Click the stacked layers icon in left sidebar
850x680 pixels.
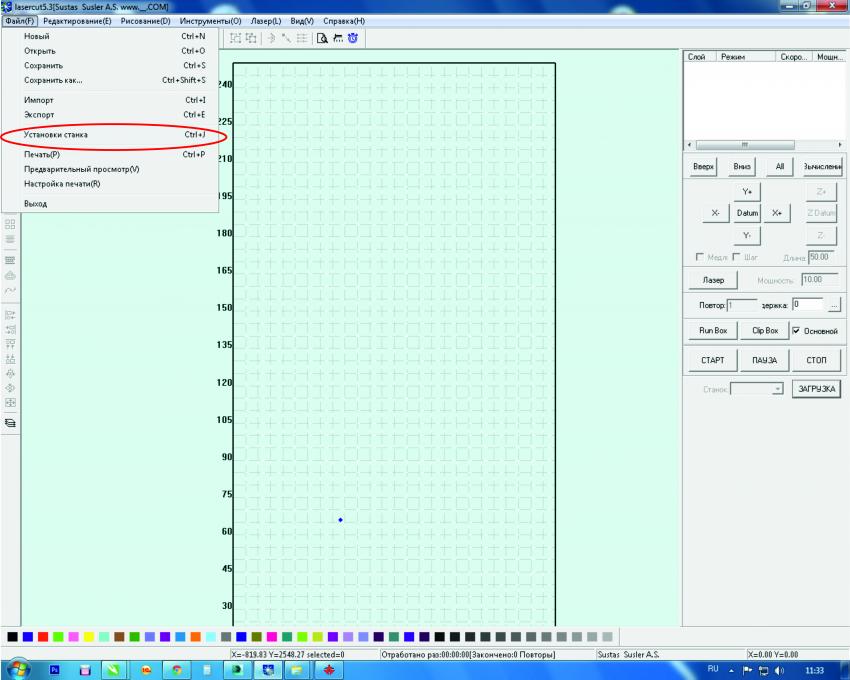coord(11,423)
